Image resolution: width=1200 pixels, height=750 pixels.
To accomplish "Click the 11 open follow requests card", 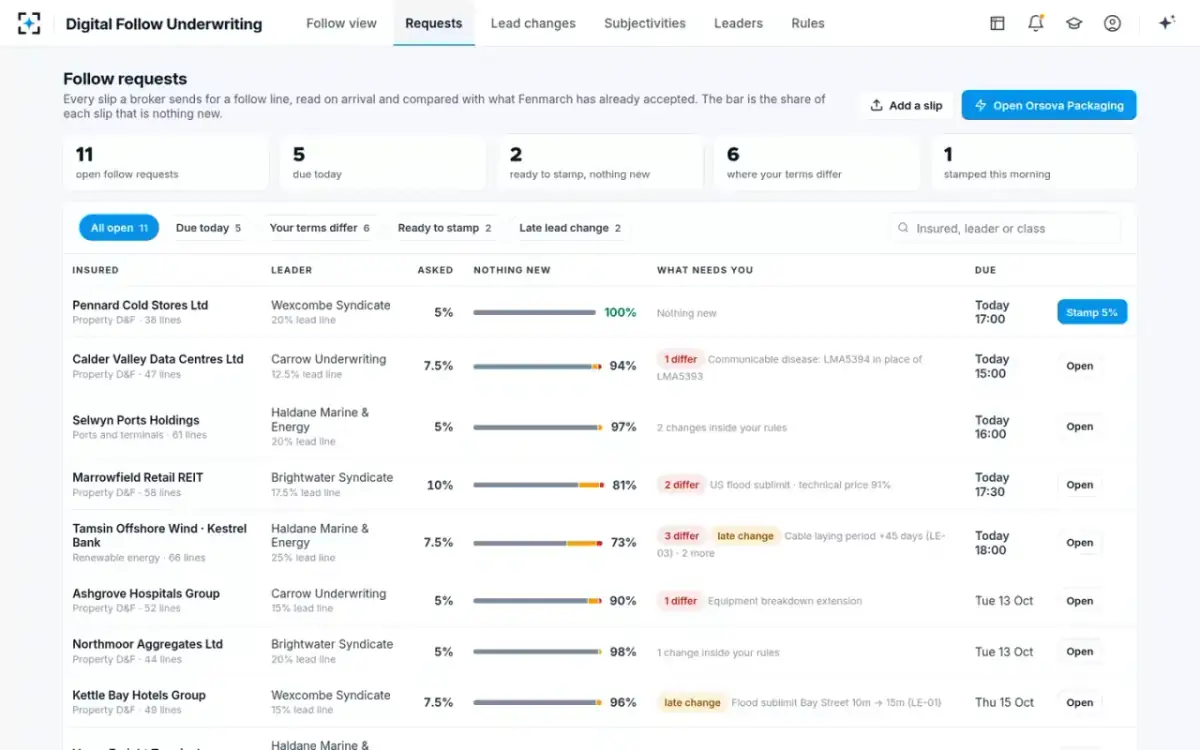I will coord(166,163).
